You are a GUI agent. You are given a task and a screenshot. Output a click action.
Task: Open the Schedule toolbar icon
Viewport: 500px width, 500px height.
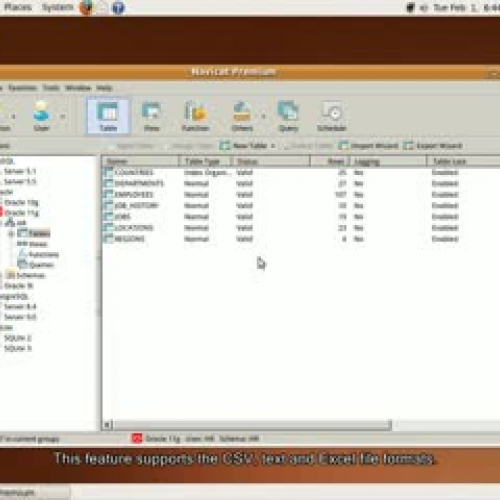(332, 117)
